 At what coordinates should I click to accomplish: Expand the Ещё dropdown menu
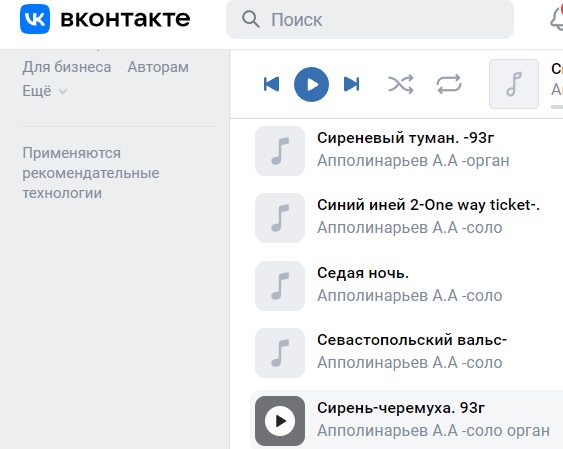(x=45, y=91)
